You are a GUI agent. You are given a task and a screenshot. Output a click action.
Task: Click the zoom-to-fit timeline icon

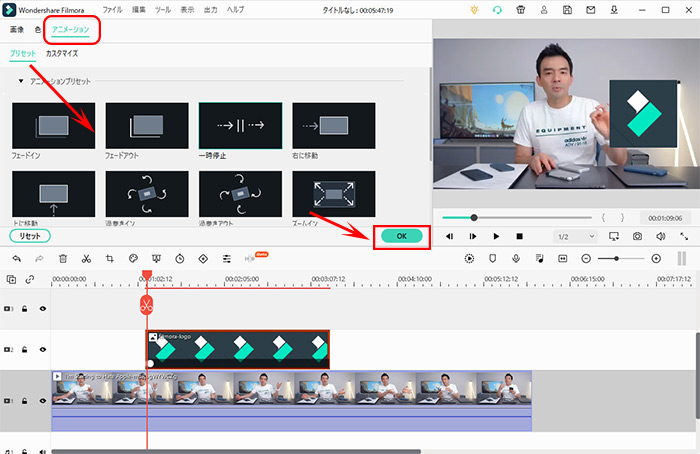pos(562,258)
